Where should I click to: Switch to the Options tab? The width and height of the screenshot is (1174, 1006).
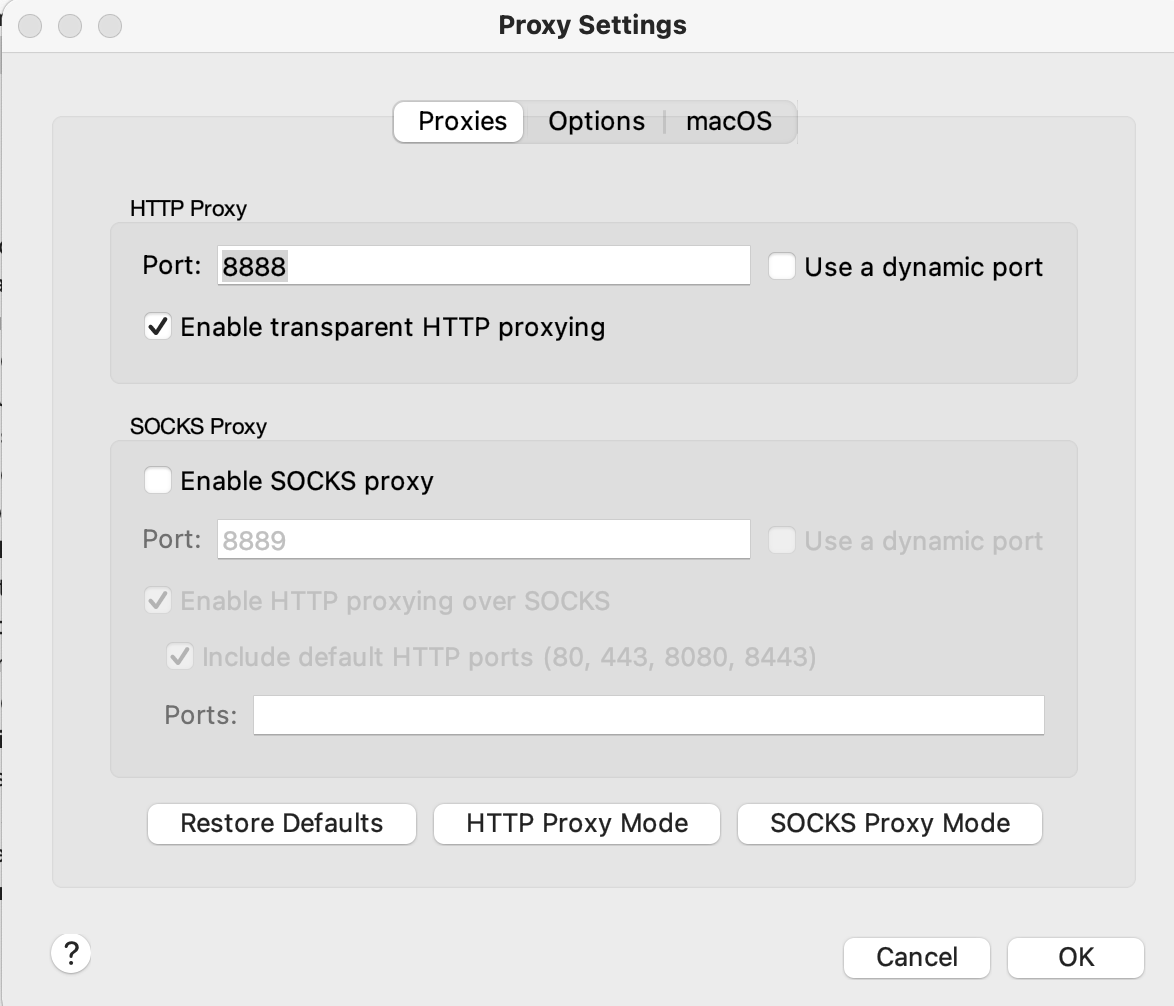(596, 121)
